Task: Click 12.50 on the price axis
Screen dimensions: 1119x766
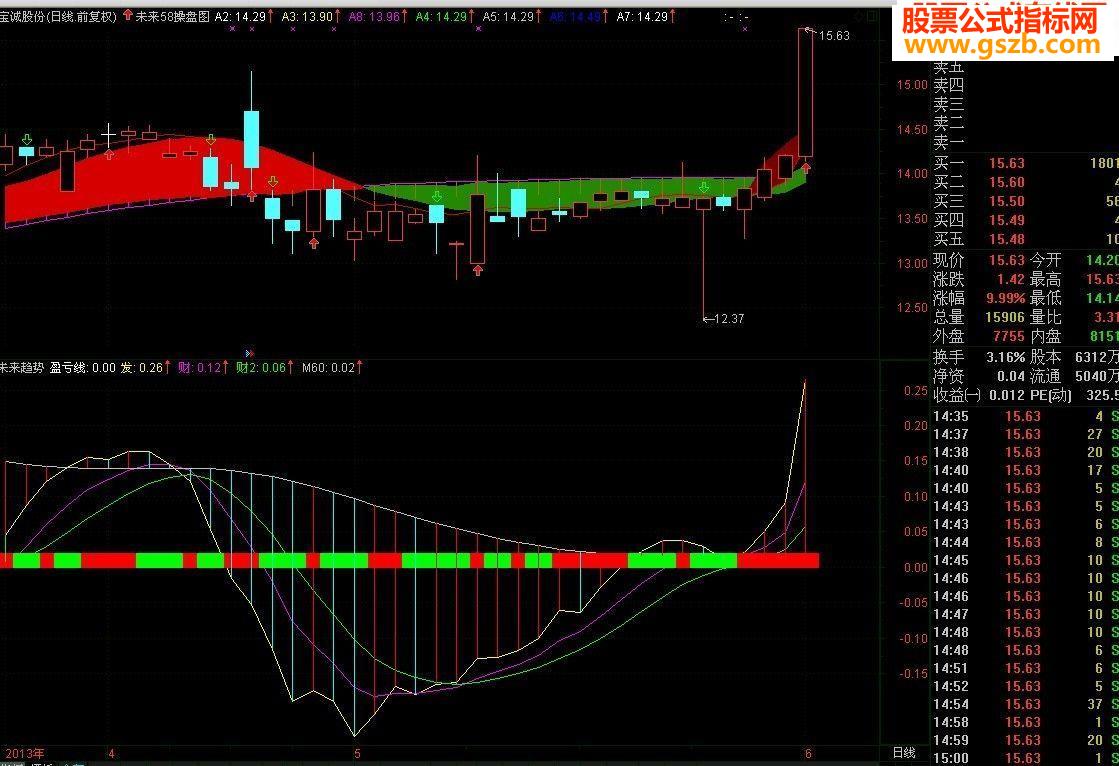Action: [x=911, y=308]
